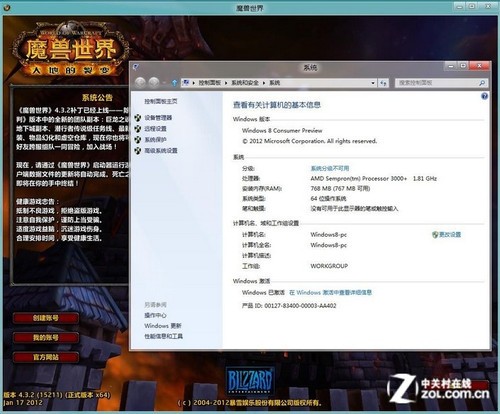Click shield icon next to 远程设置

pyautogui.click(x=138, y=129)
